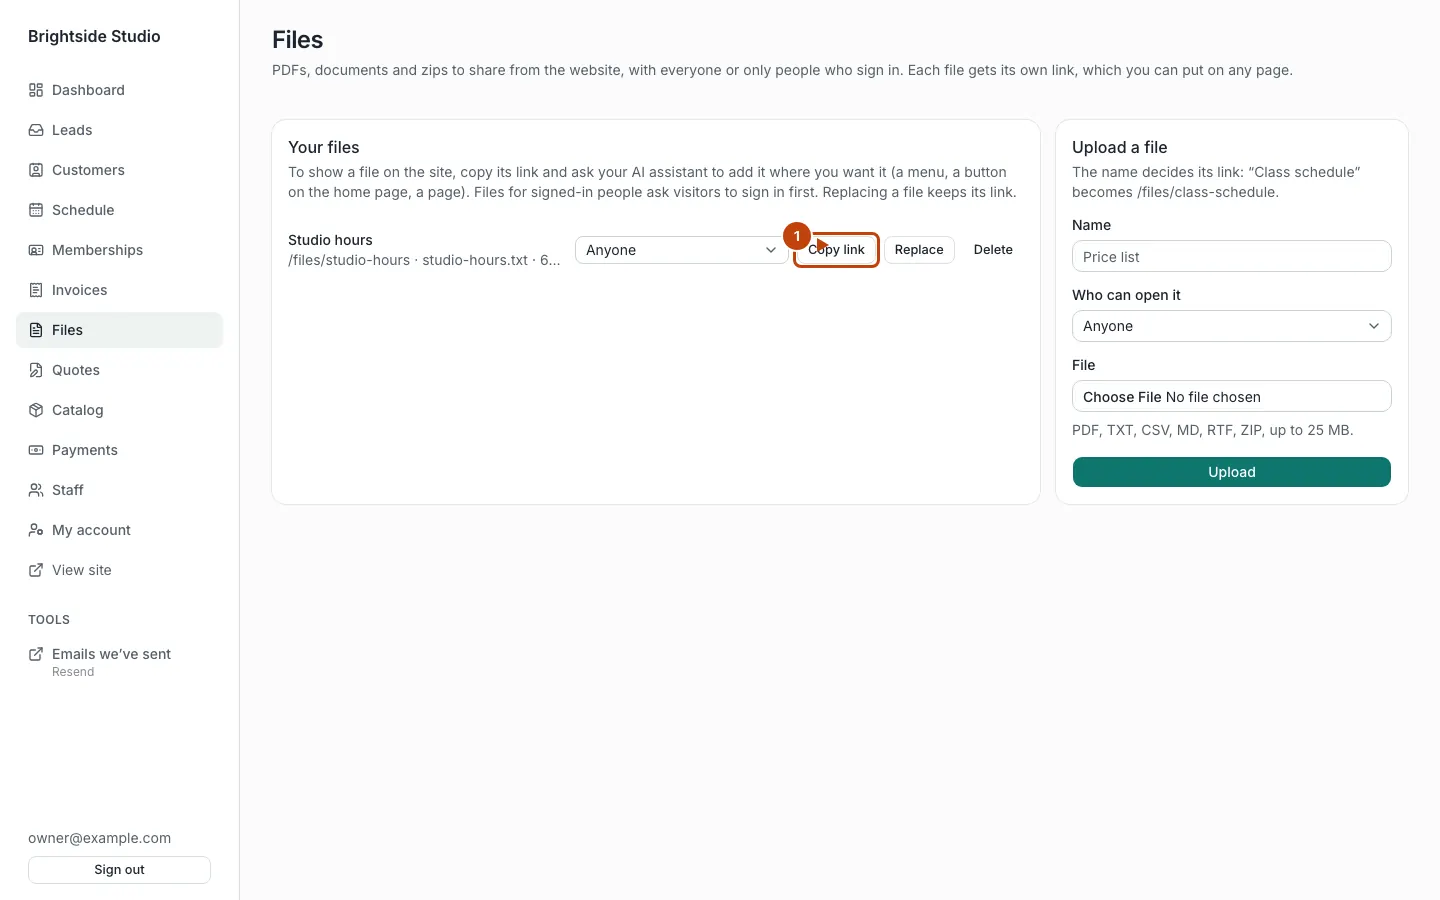Viewport: 1440px width, 900px height.
Task: Copy link for Studio hours file
Action: 836,250
